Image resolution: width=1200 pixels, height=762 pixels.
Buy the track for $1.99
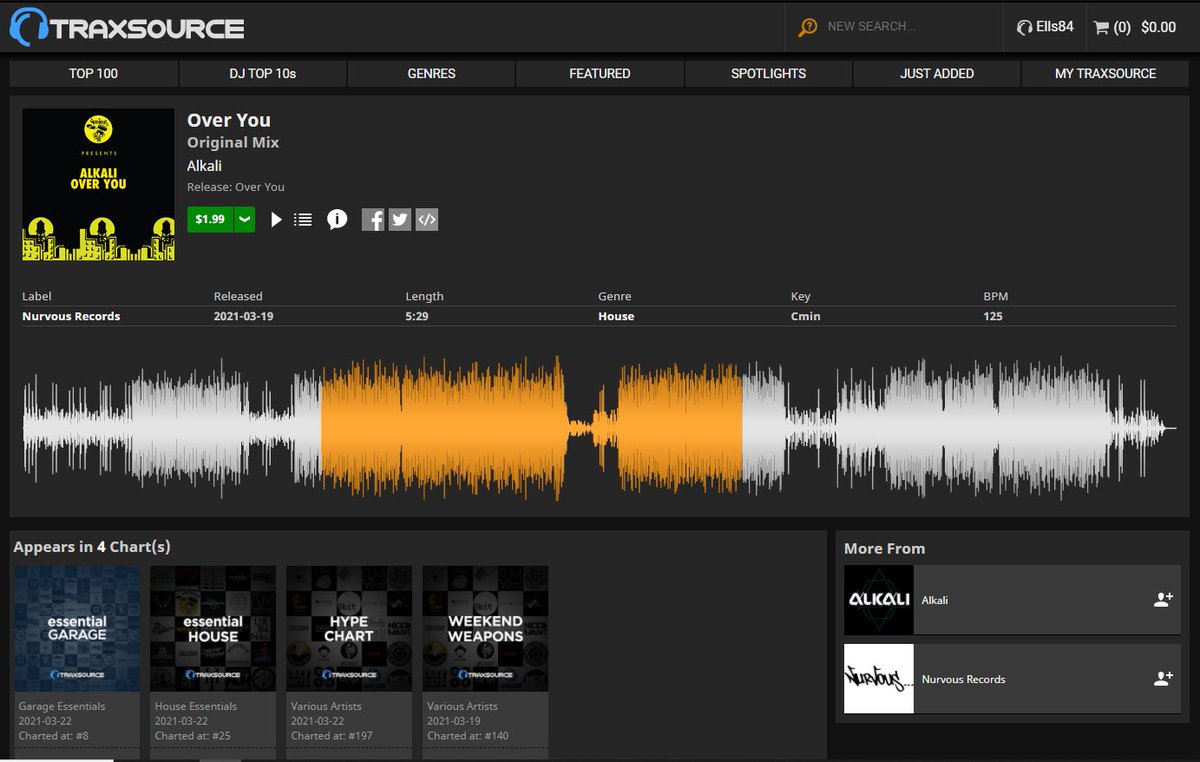click(210, 219)
